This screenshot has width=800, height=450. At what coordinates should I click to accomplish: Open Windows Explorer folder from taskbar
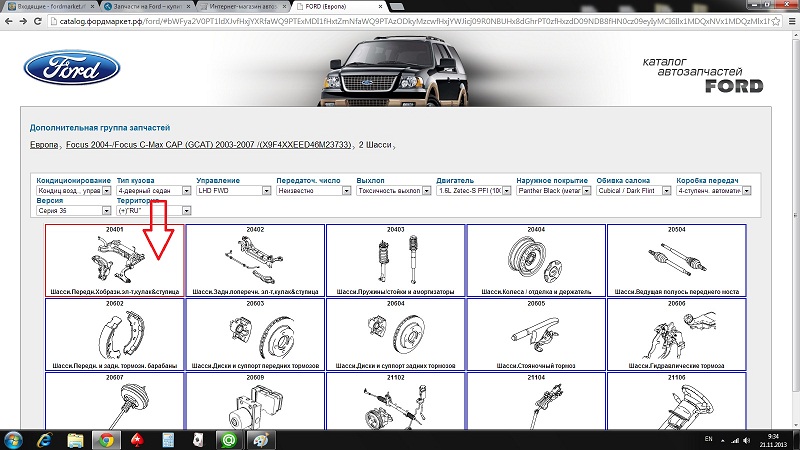pyautogui.click(x=75, y=440)
